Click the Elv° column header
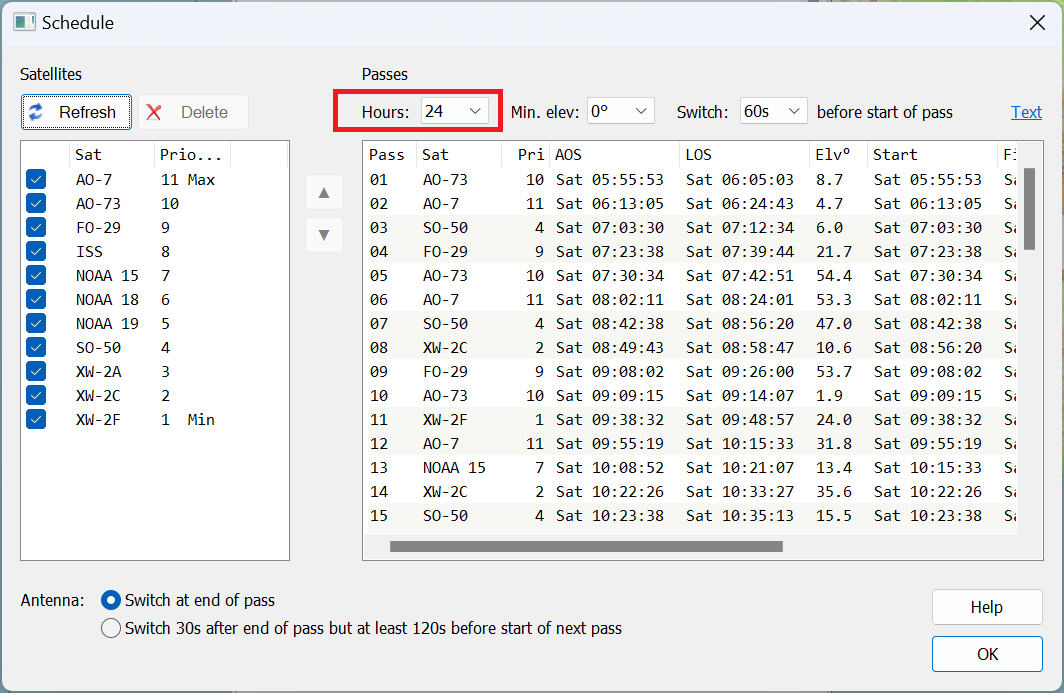This screenshot has height=693, width=1064. pyautogui.click(x=835, y=155)
